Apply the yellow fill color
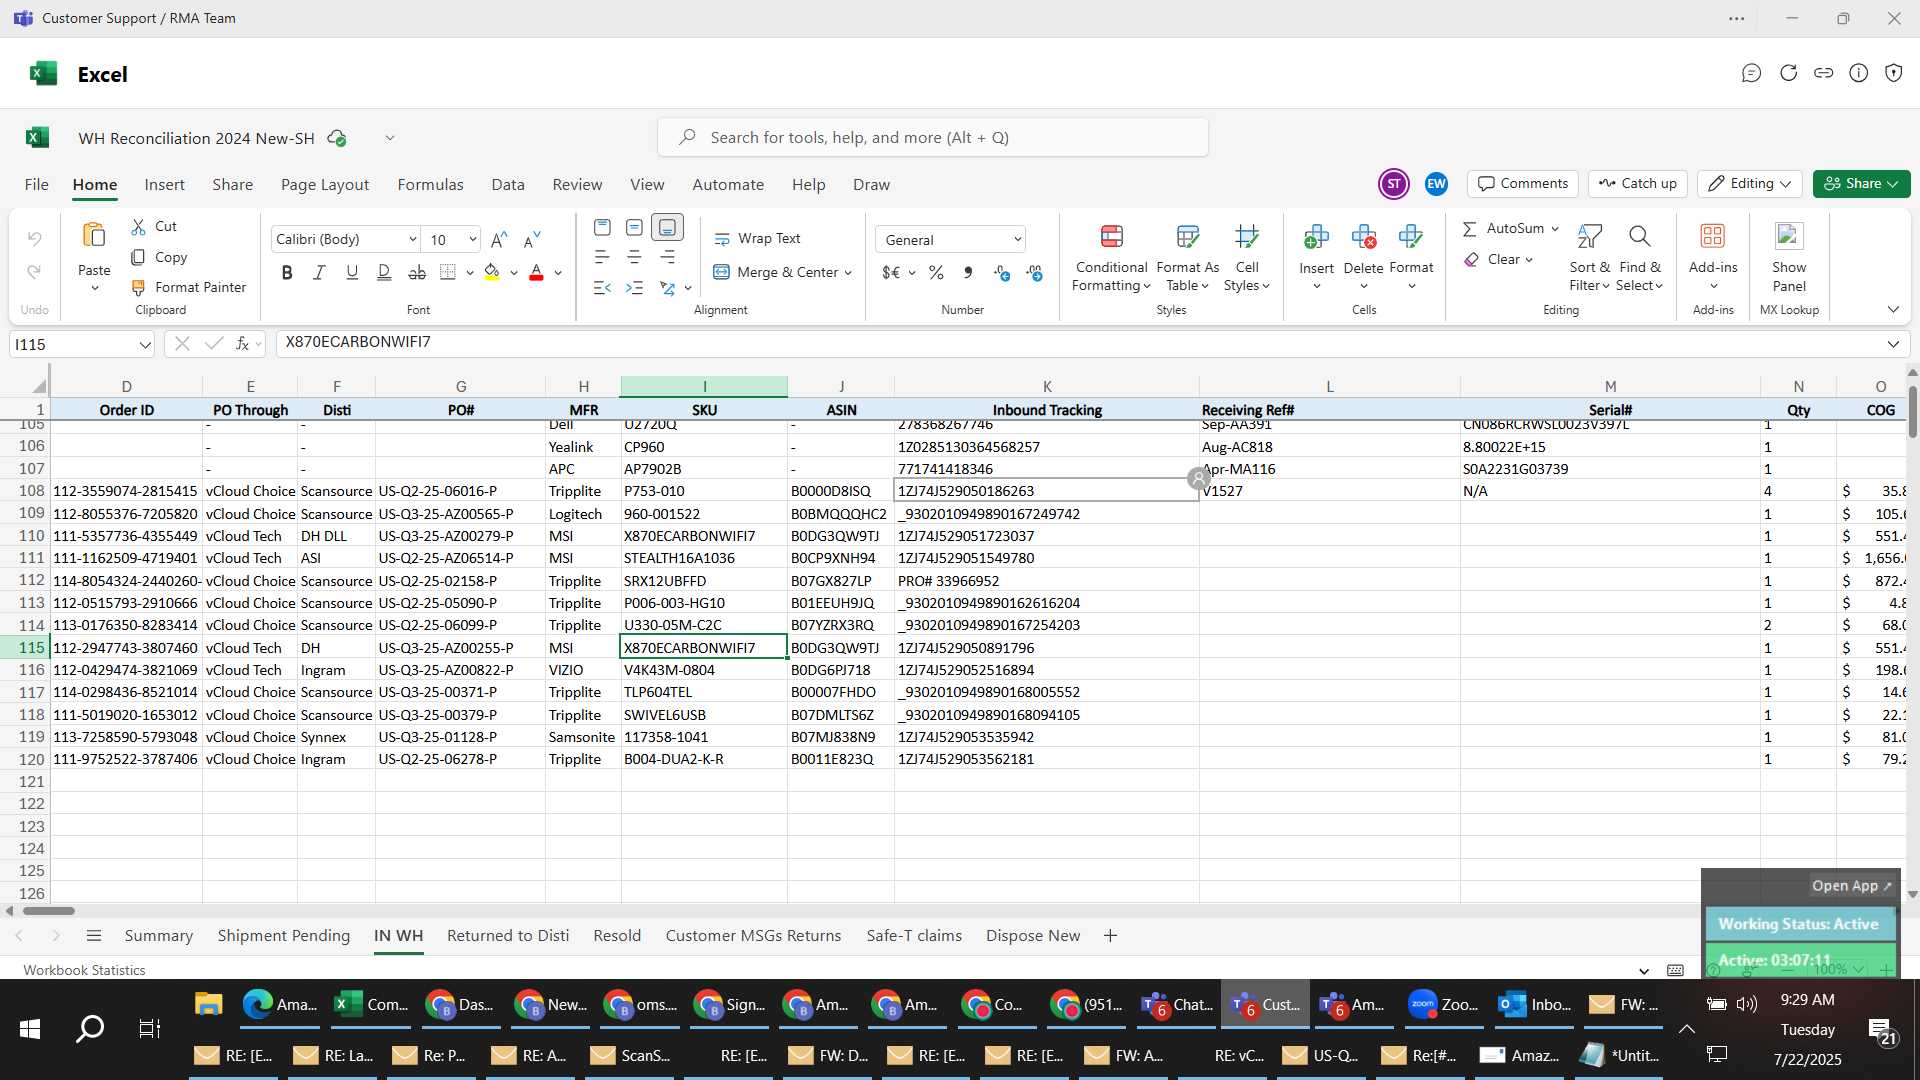 [x=492, y=272]
